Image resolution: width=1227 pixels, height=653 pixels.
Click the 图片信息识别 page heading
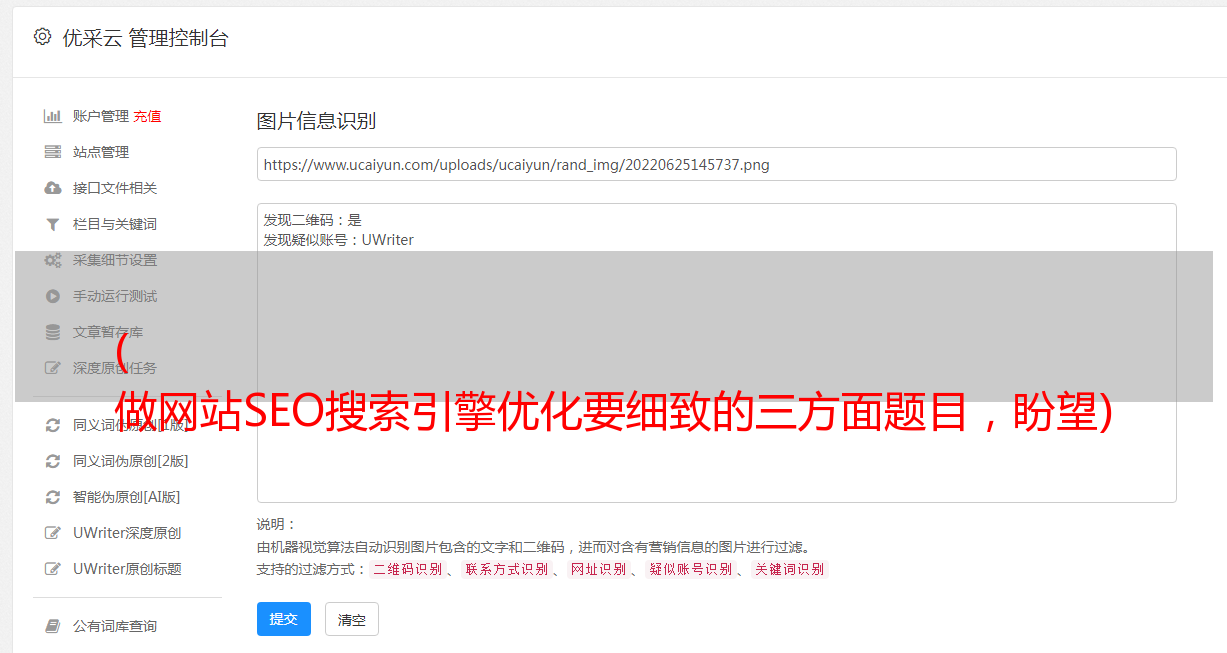[316, 121]
